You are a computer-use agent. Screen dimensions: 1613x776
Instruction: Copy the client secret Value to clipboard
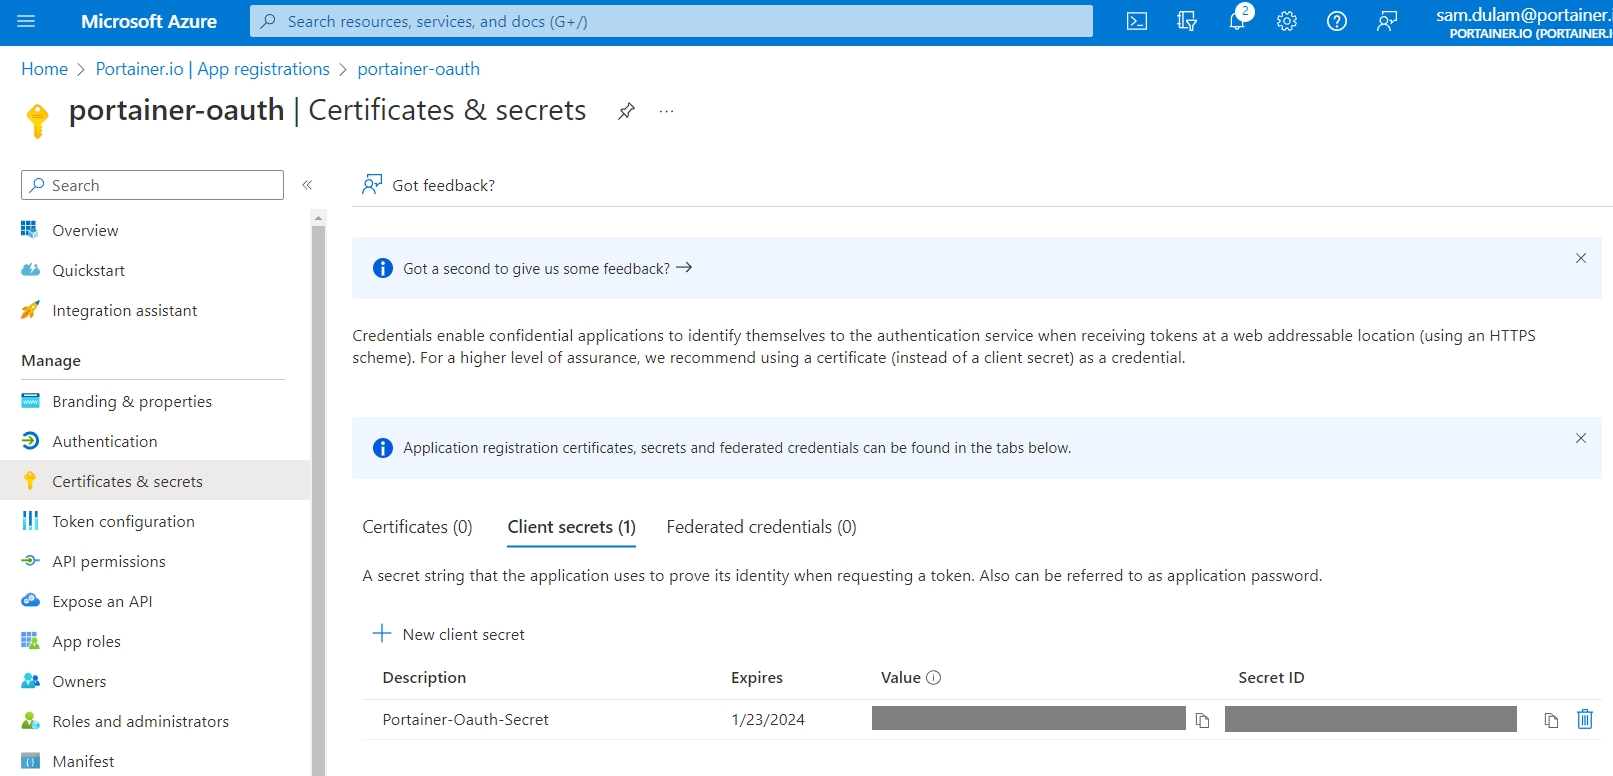pyautogui.click(x=1202, y=720)
